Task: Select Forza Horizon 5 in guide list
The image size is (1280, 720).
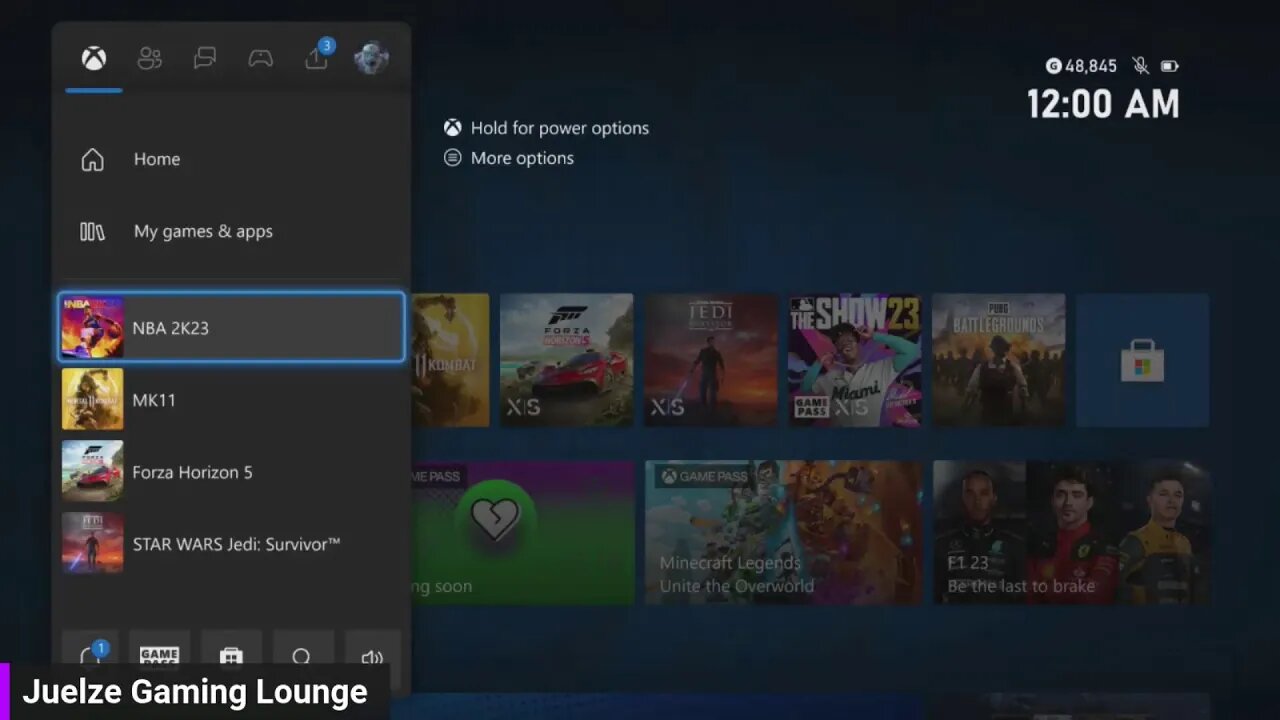Action: (231, 471)
